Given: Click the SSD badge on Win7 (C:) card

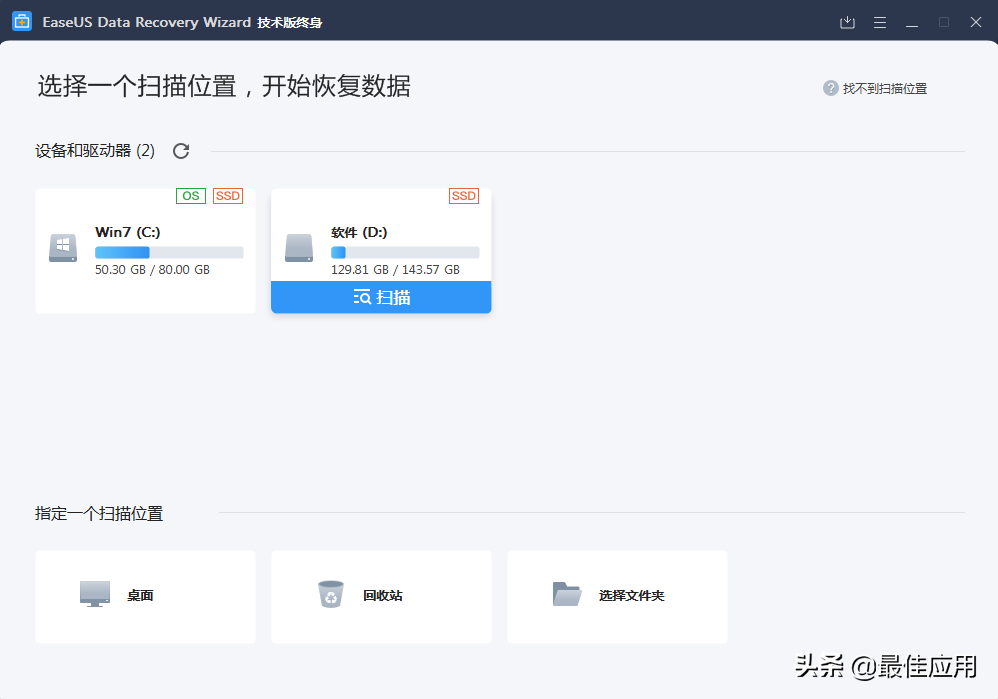Looking at the screenshot, I should 228,196.
